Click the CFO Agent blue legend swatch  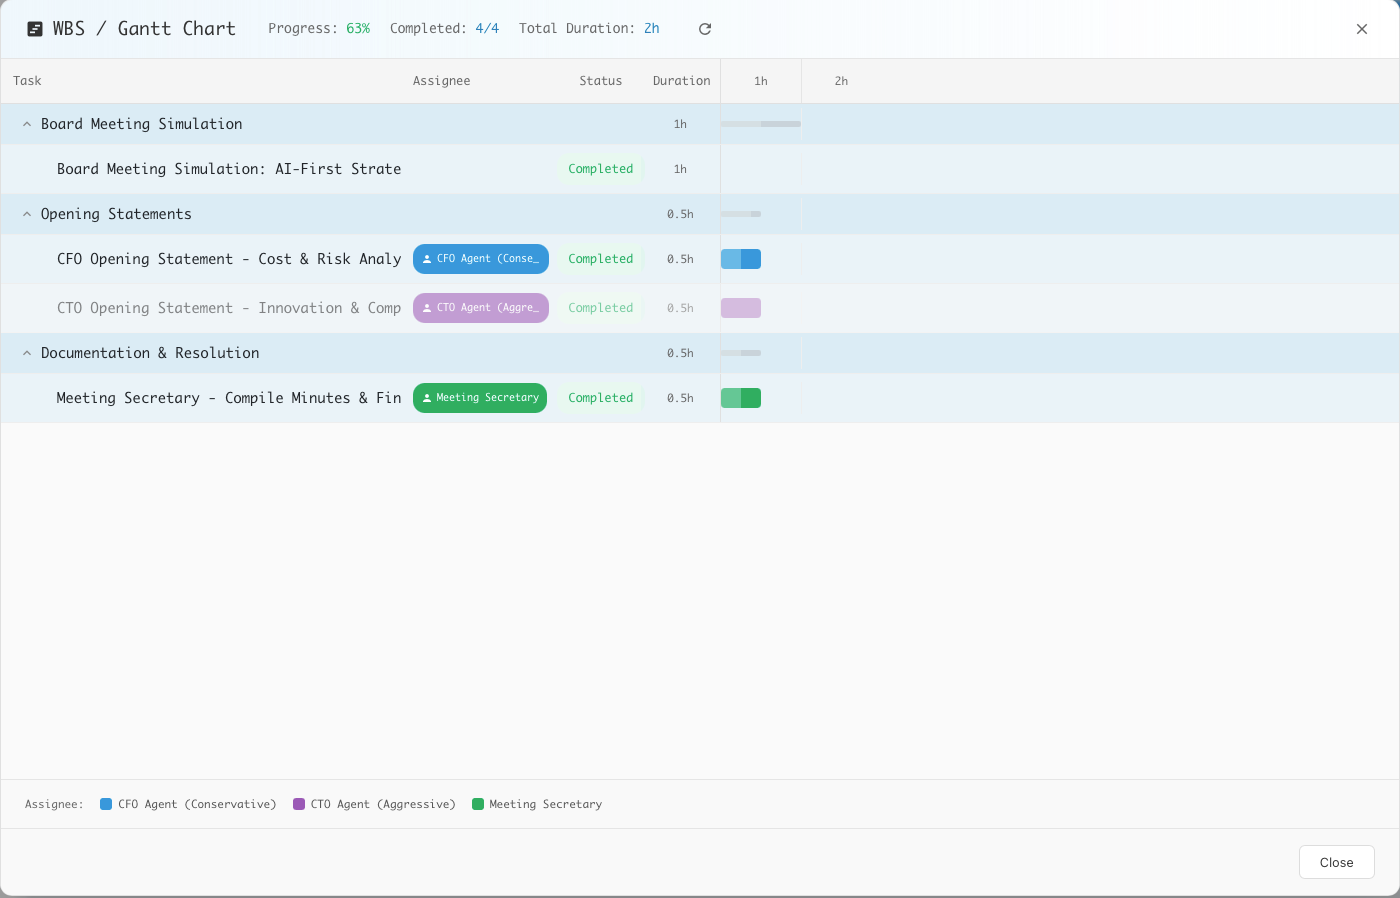[104, 804]
